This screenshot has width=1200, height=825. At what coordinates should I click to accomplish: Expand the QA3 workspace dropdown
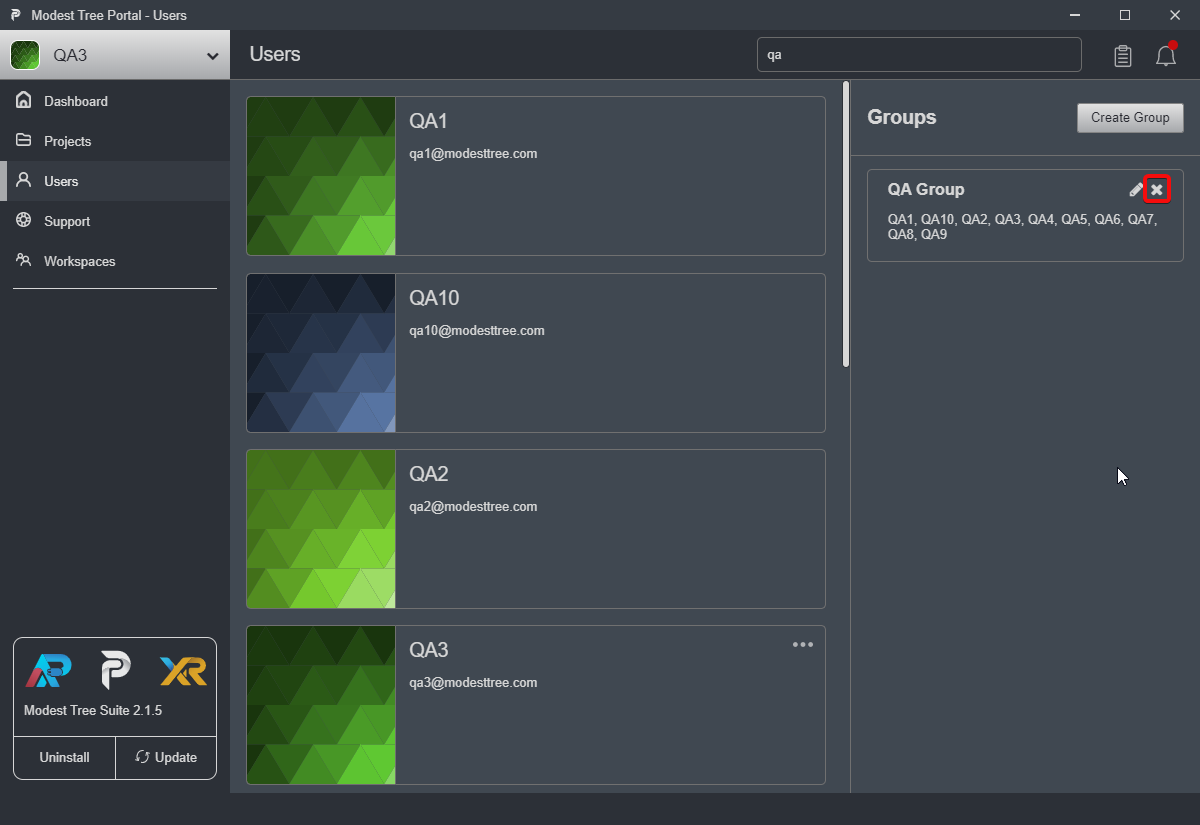[212, 56]
